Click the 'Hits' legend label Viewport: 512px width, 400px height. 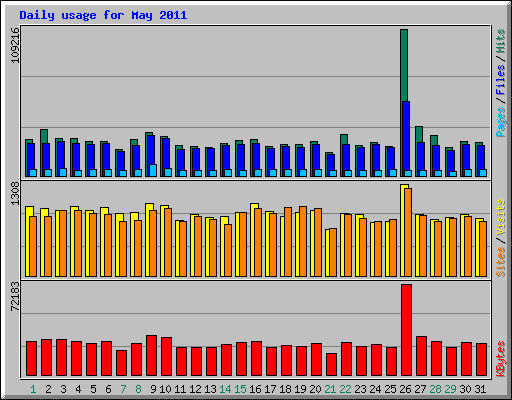pyautogui.click(x=501, y=41)
